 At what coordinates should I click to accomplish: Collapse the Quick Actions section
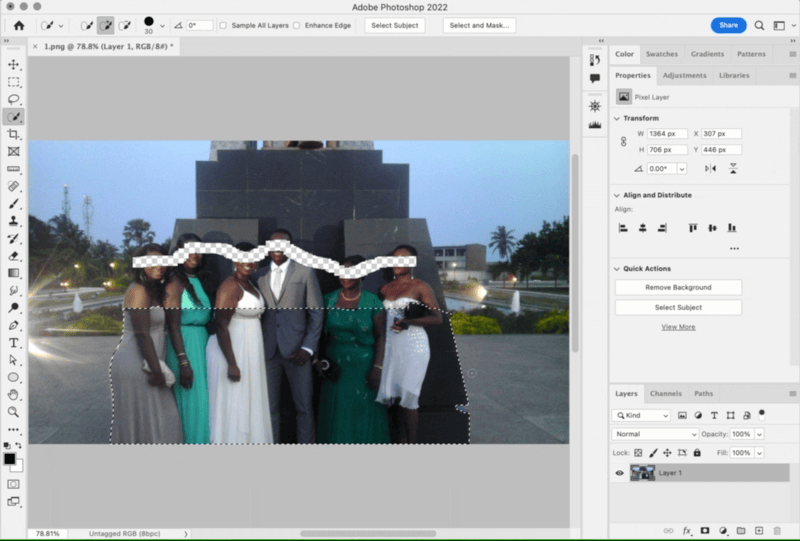tap(617, 269)
